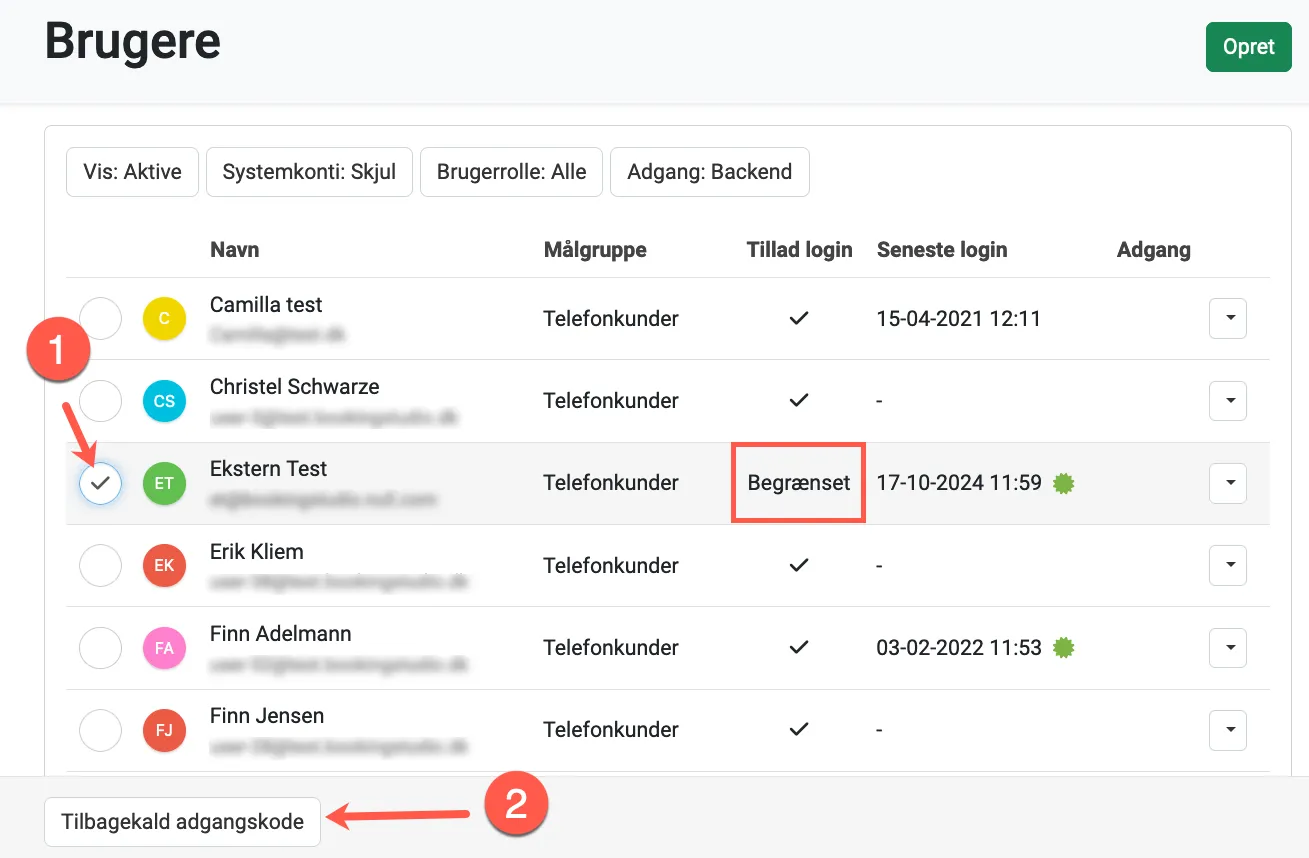The height and width of the screenshot is (858, 1309).
Task: Open the actions dropdown for Christel Schwarze
Action: (x=1227, y=400)
